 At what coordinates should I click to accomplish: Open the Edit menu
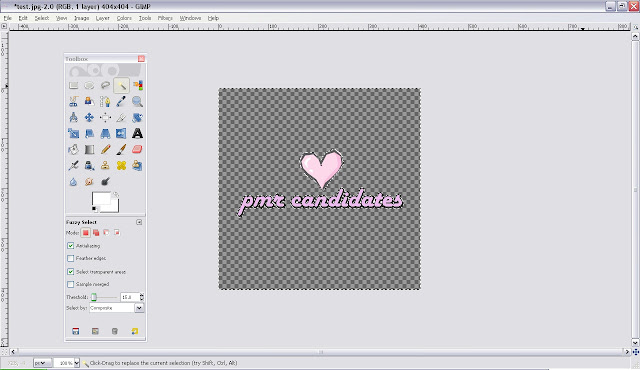pyautogui.click(x=23, y=18)
